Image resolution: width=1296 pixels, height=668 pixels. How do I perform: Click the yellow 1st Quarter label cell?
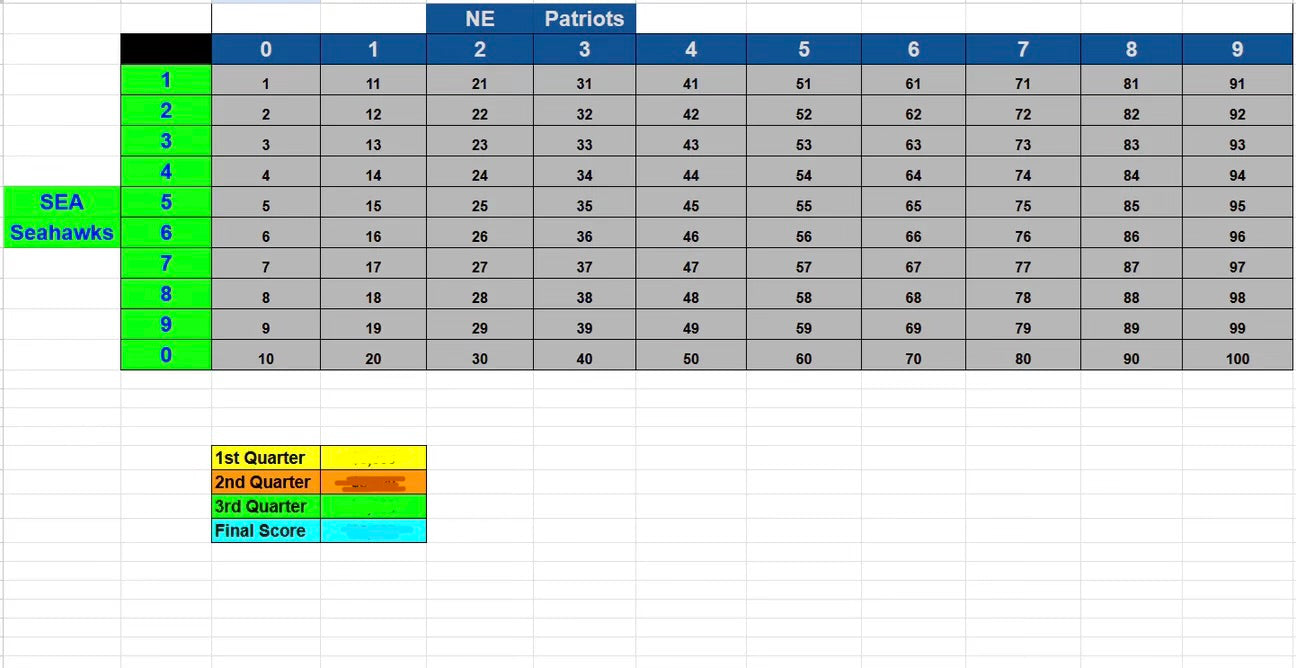tap(266, 458)
